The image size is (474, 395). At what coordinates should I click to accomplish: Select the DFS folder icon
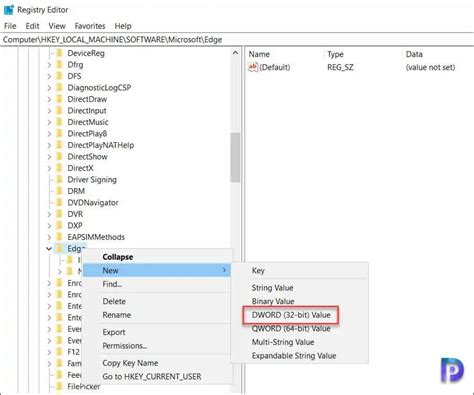(59, 76)
